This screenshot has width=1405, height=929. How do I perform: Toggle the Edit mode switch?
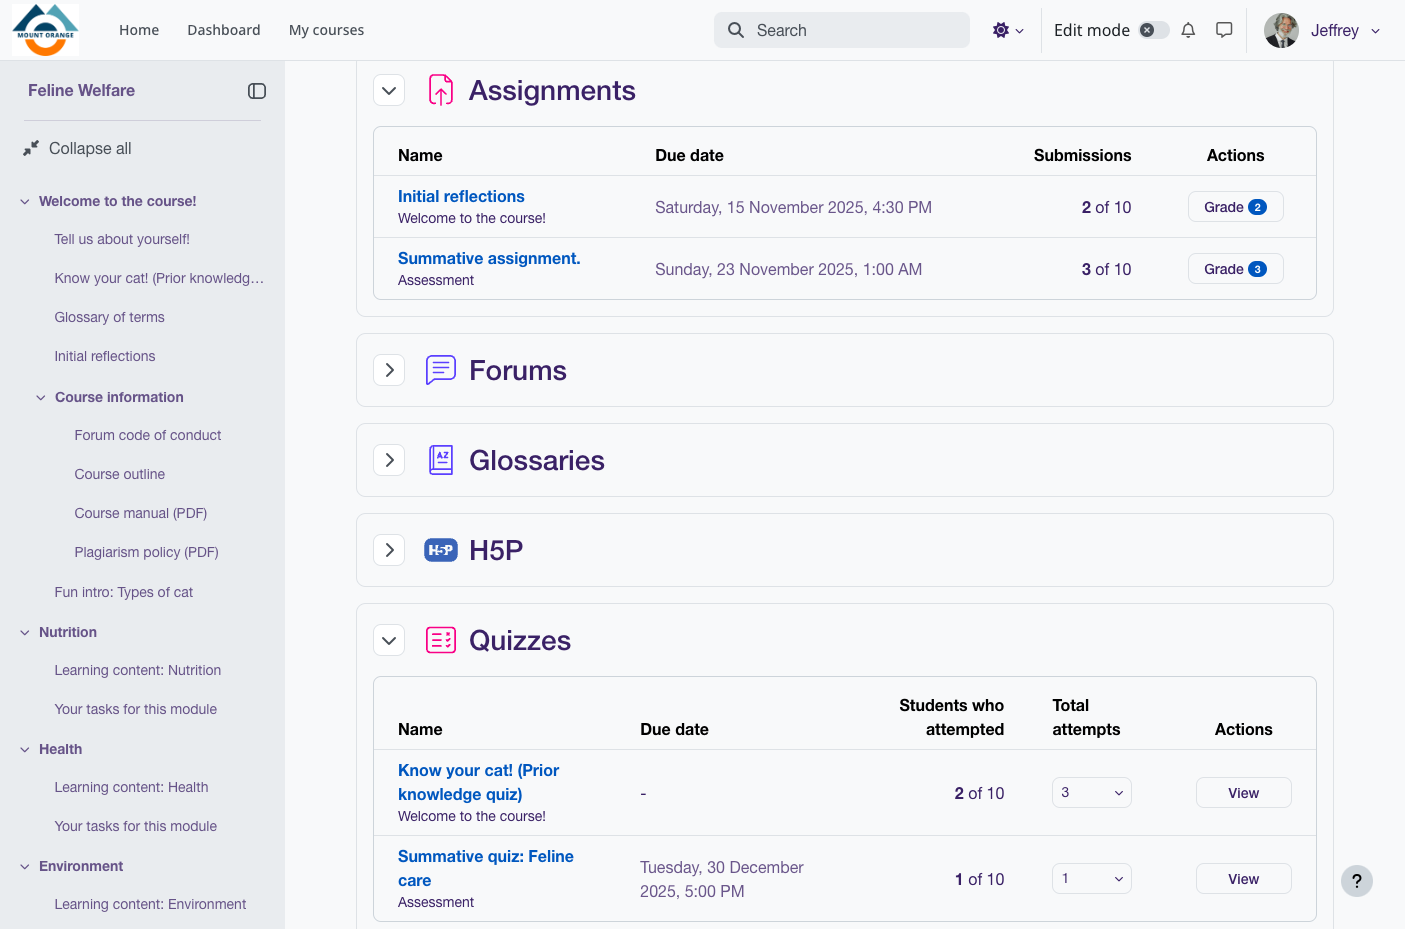1154,30
